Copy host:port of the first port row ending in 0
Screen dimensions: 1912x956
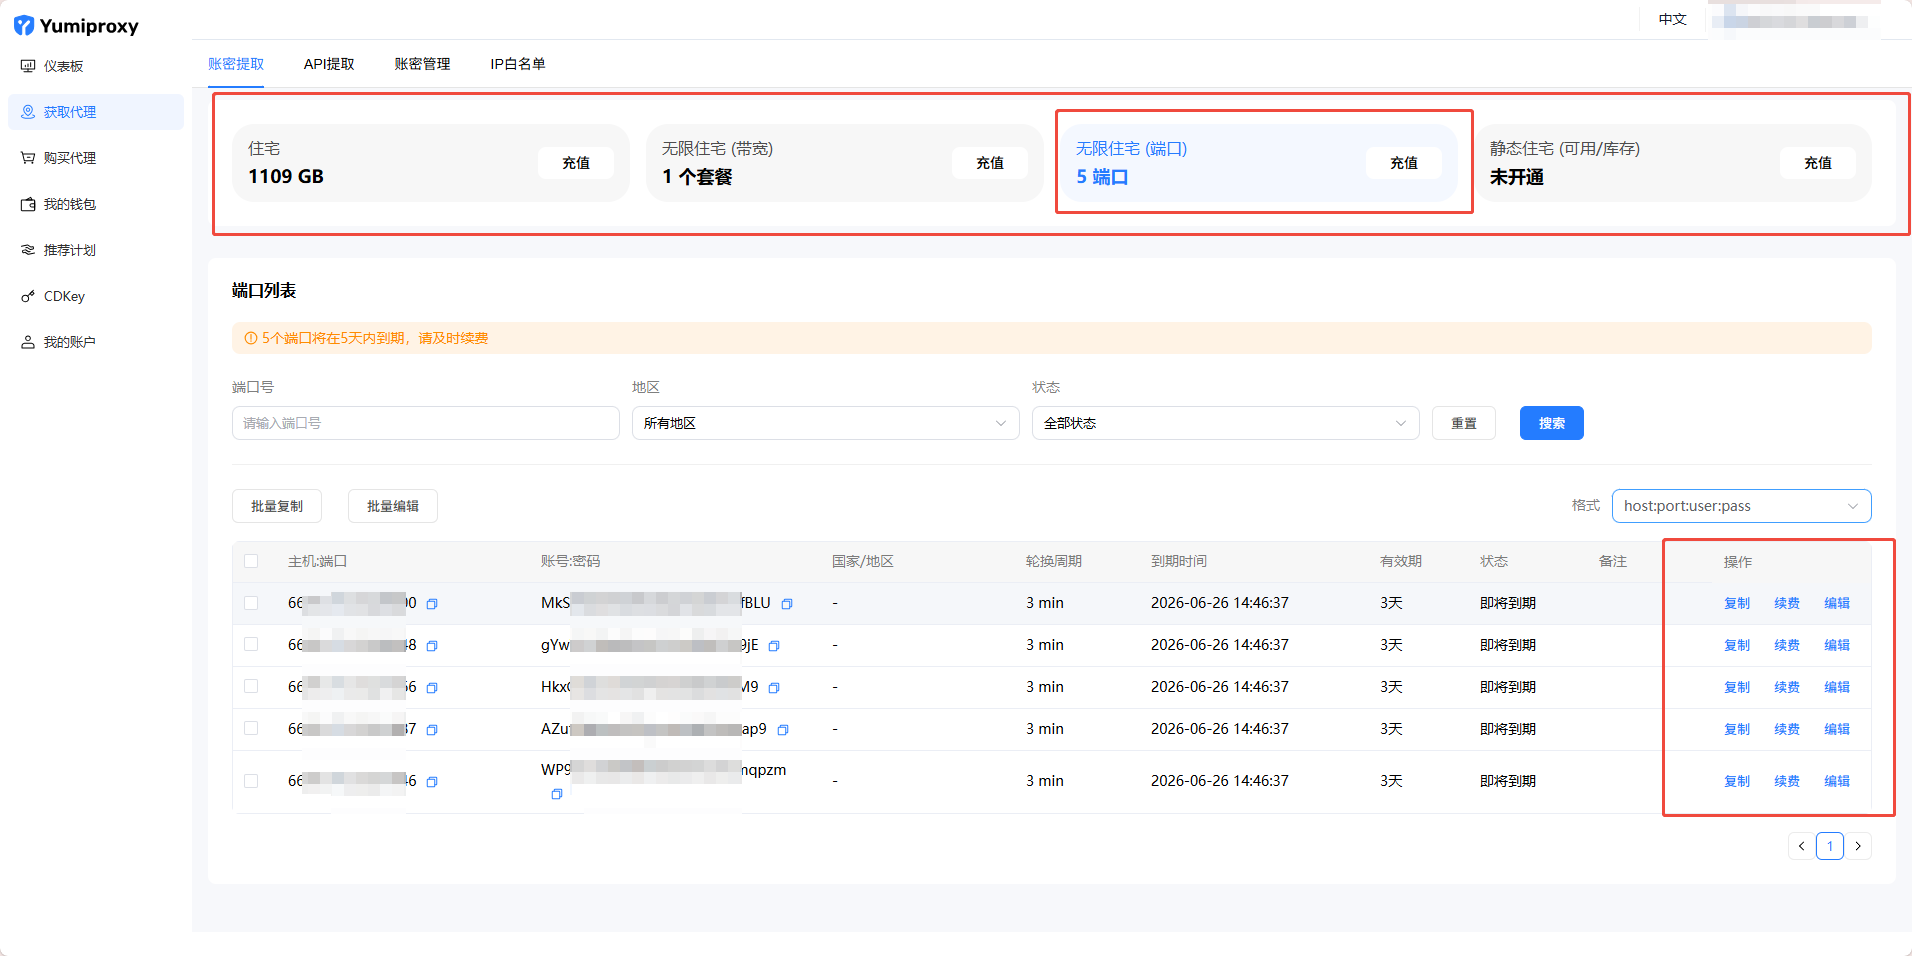coord(432,604)
